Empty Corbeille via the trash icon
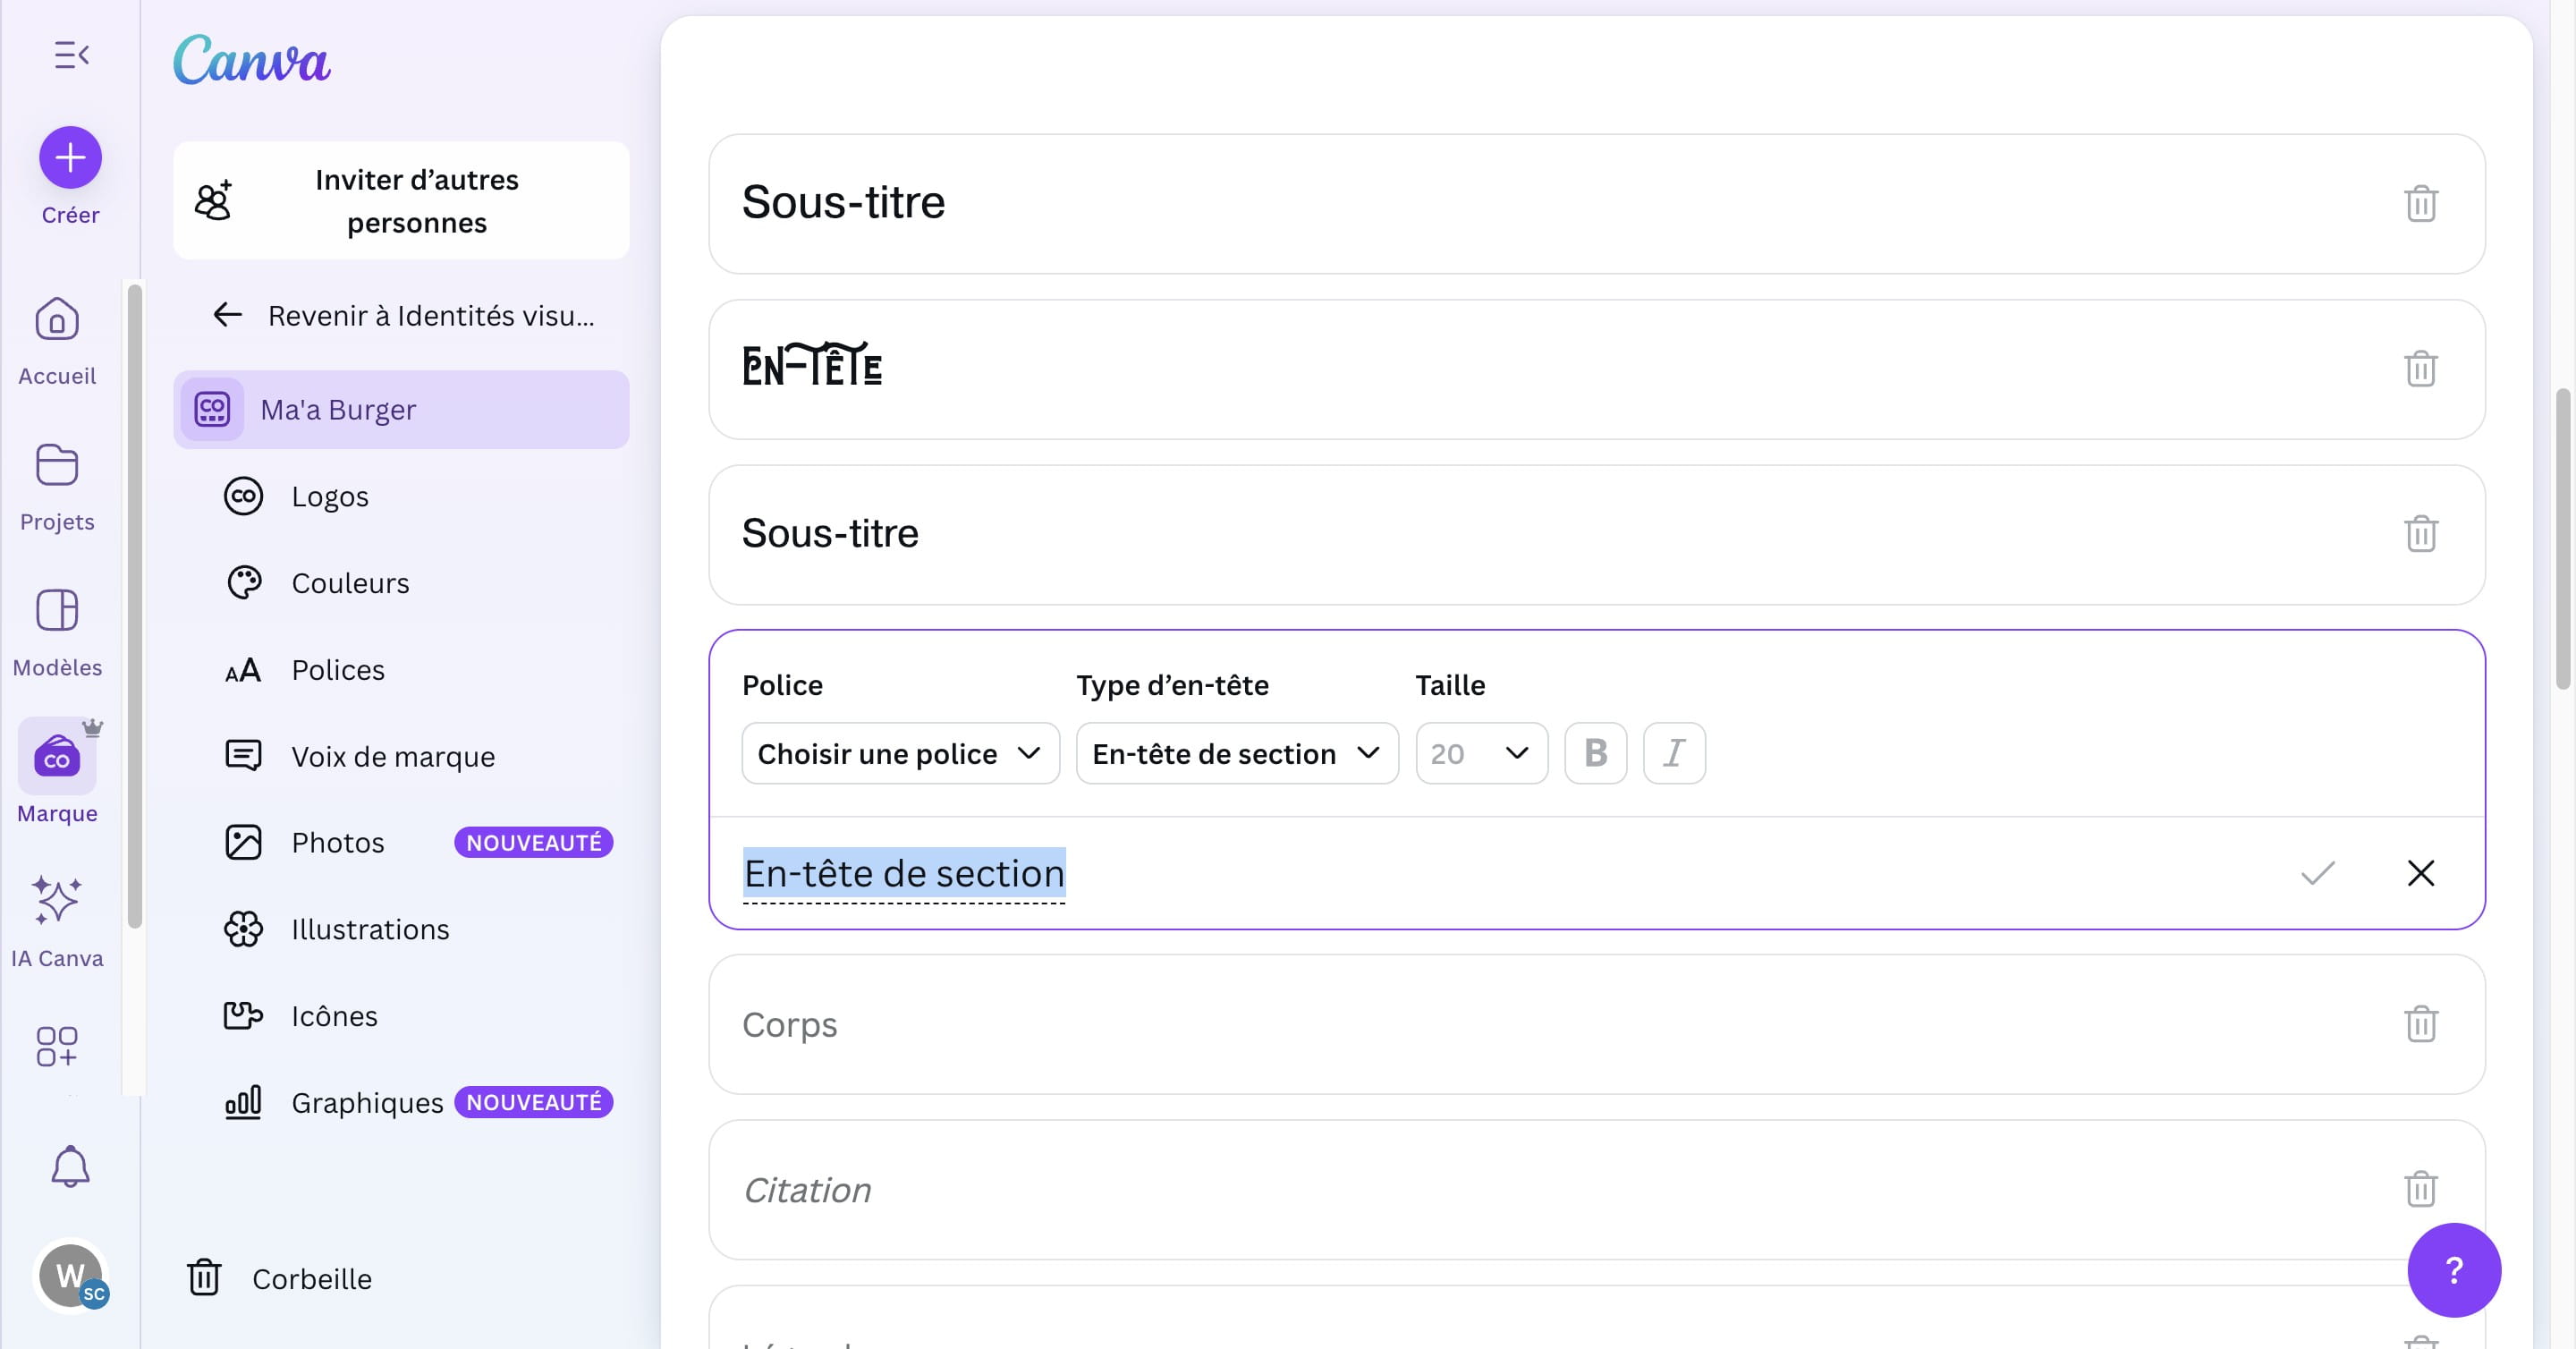The height and width of the screenshot is (1349, 2576). 205,1278
